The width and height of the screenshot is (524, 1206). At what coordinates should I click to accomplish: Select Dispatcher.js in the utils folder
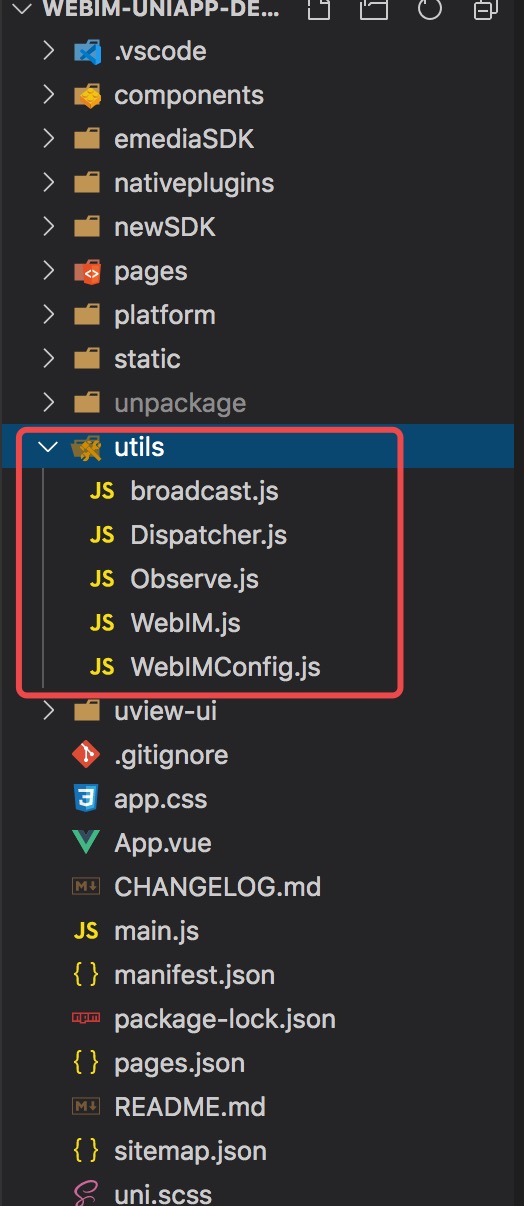(x=208, y=535)
